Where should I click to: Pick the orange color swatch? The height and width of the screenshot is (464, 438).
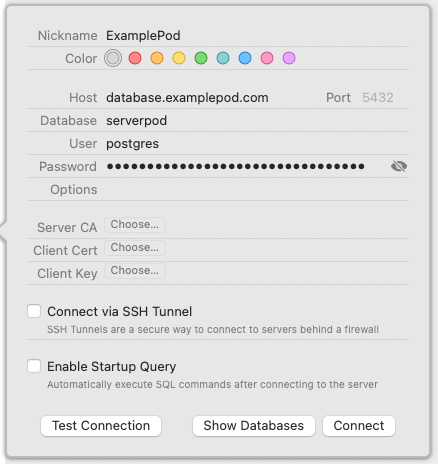(157, 58)
